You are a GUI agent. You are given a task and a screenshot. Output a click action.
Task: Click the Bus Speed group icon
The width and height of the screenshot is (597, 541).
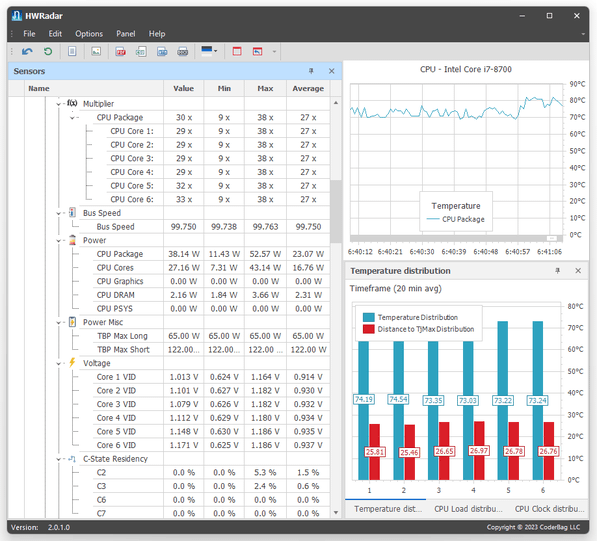tap(72, 213)
